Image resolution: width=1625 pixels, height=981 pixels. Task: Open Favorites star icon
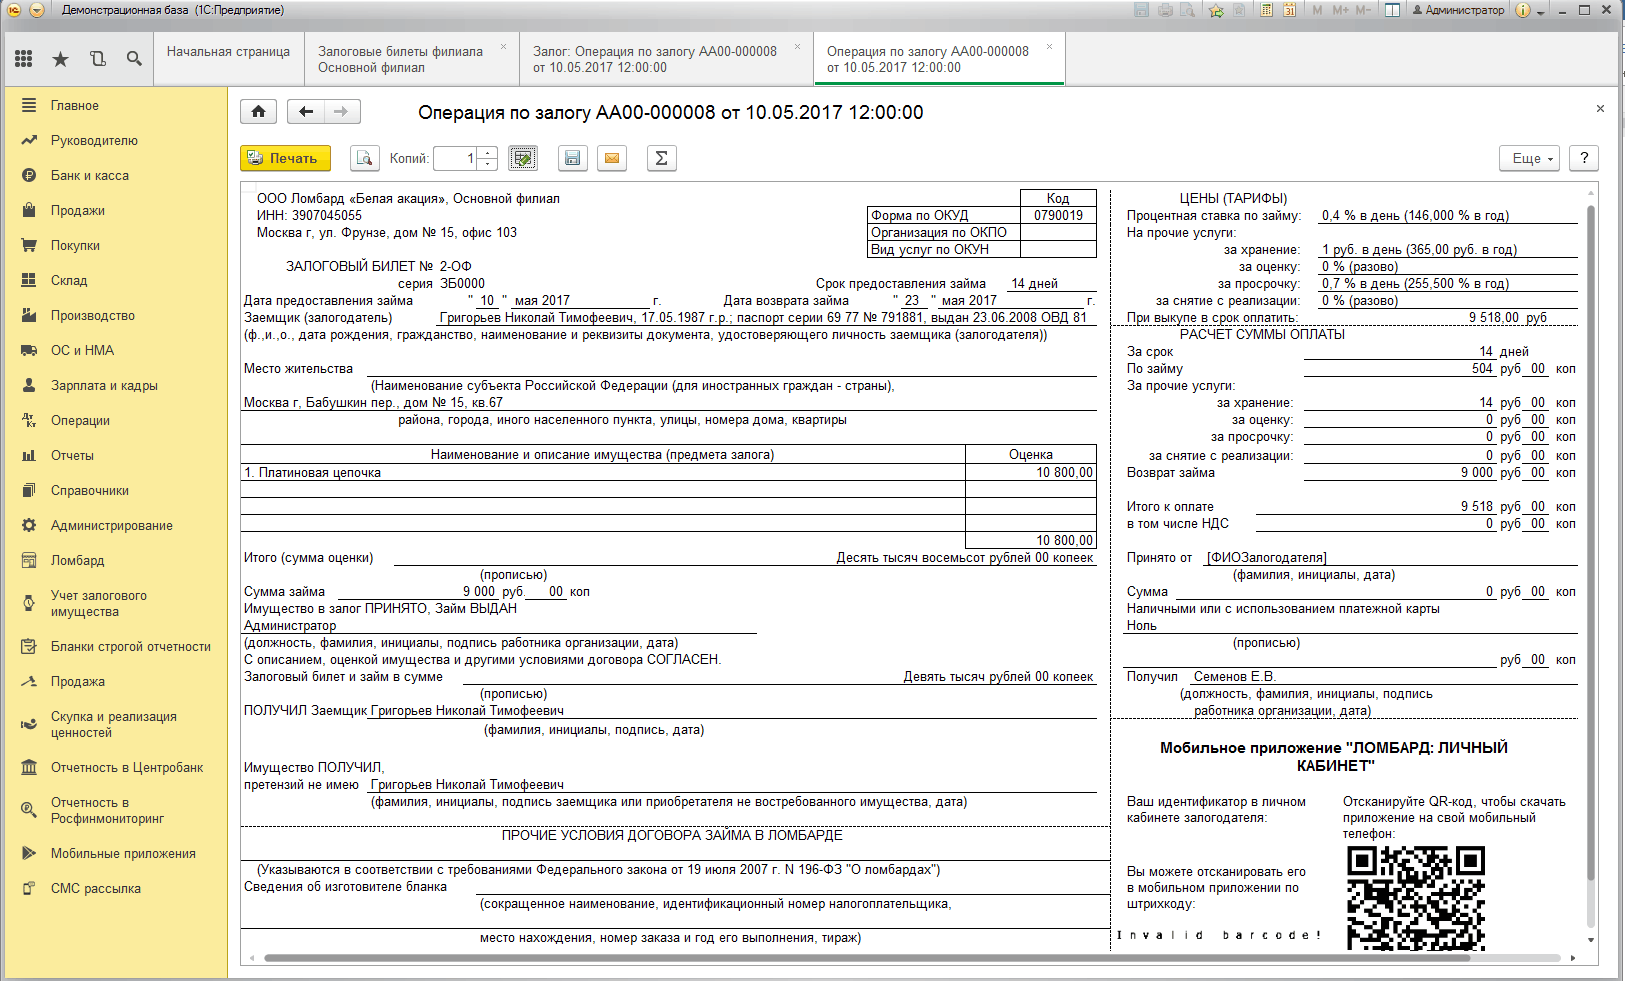[60, 59]
